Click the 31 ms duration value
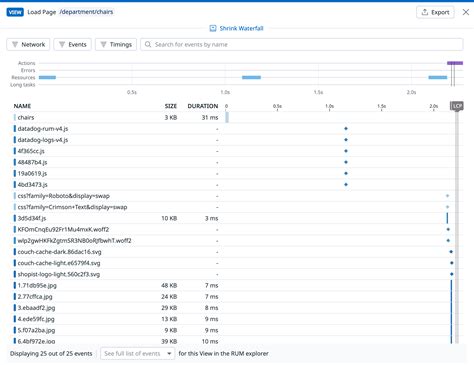 click(x=210, y=117)
